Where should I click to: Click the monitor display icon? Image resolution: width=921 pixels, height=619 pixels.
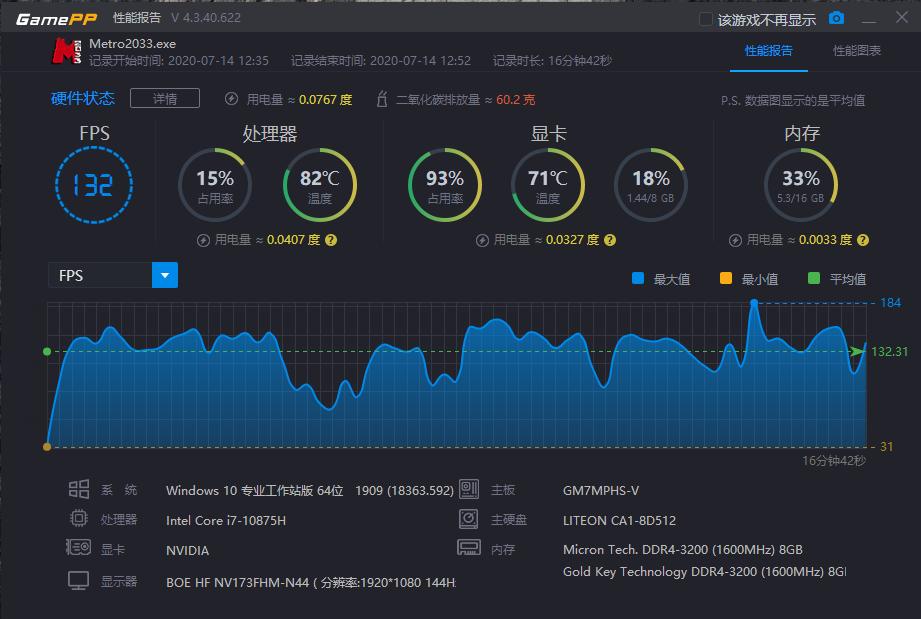point(78,580)
